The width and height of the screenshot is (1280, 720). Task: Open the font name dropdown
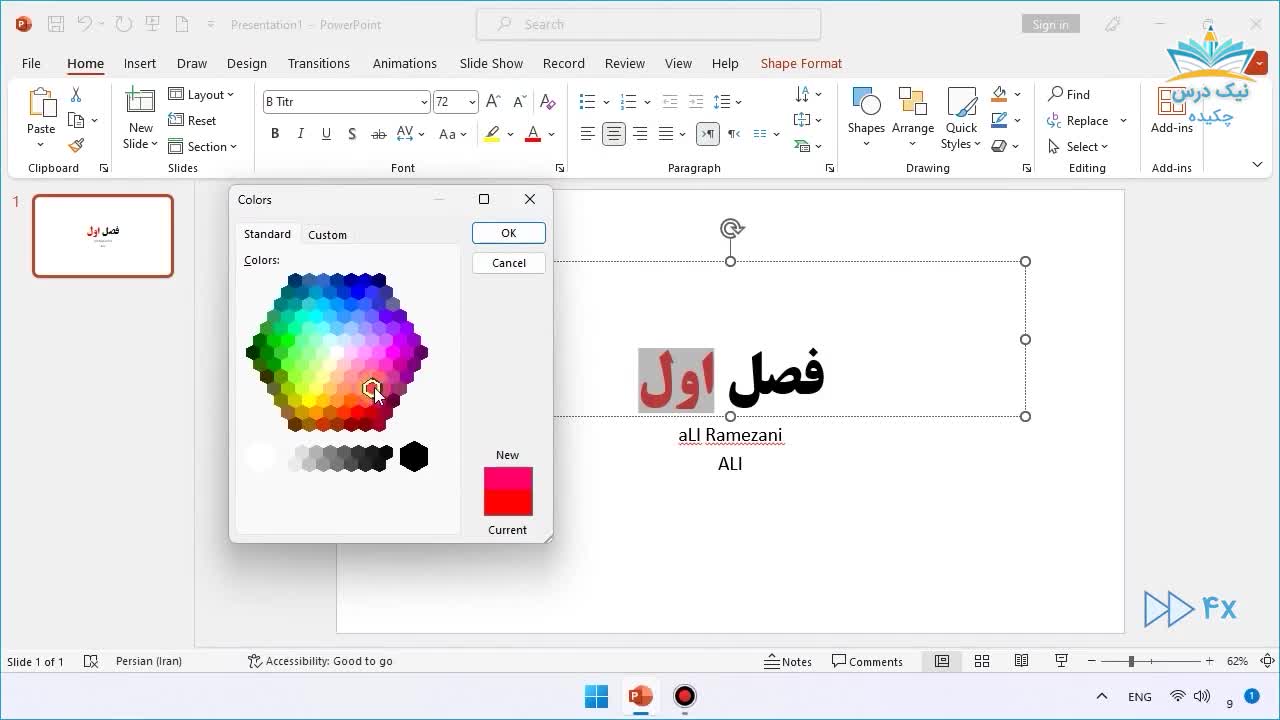tap(425, 101)
